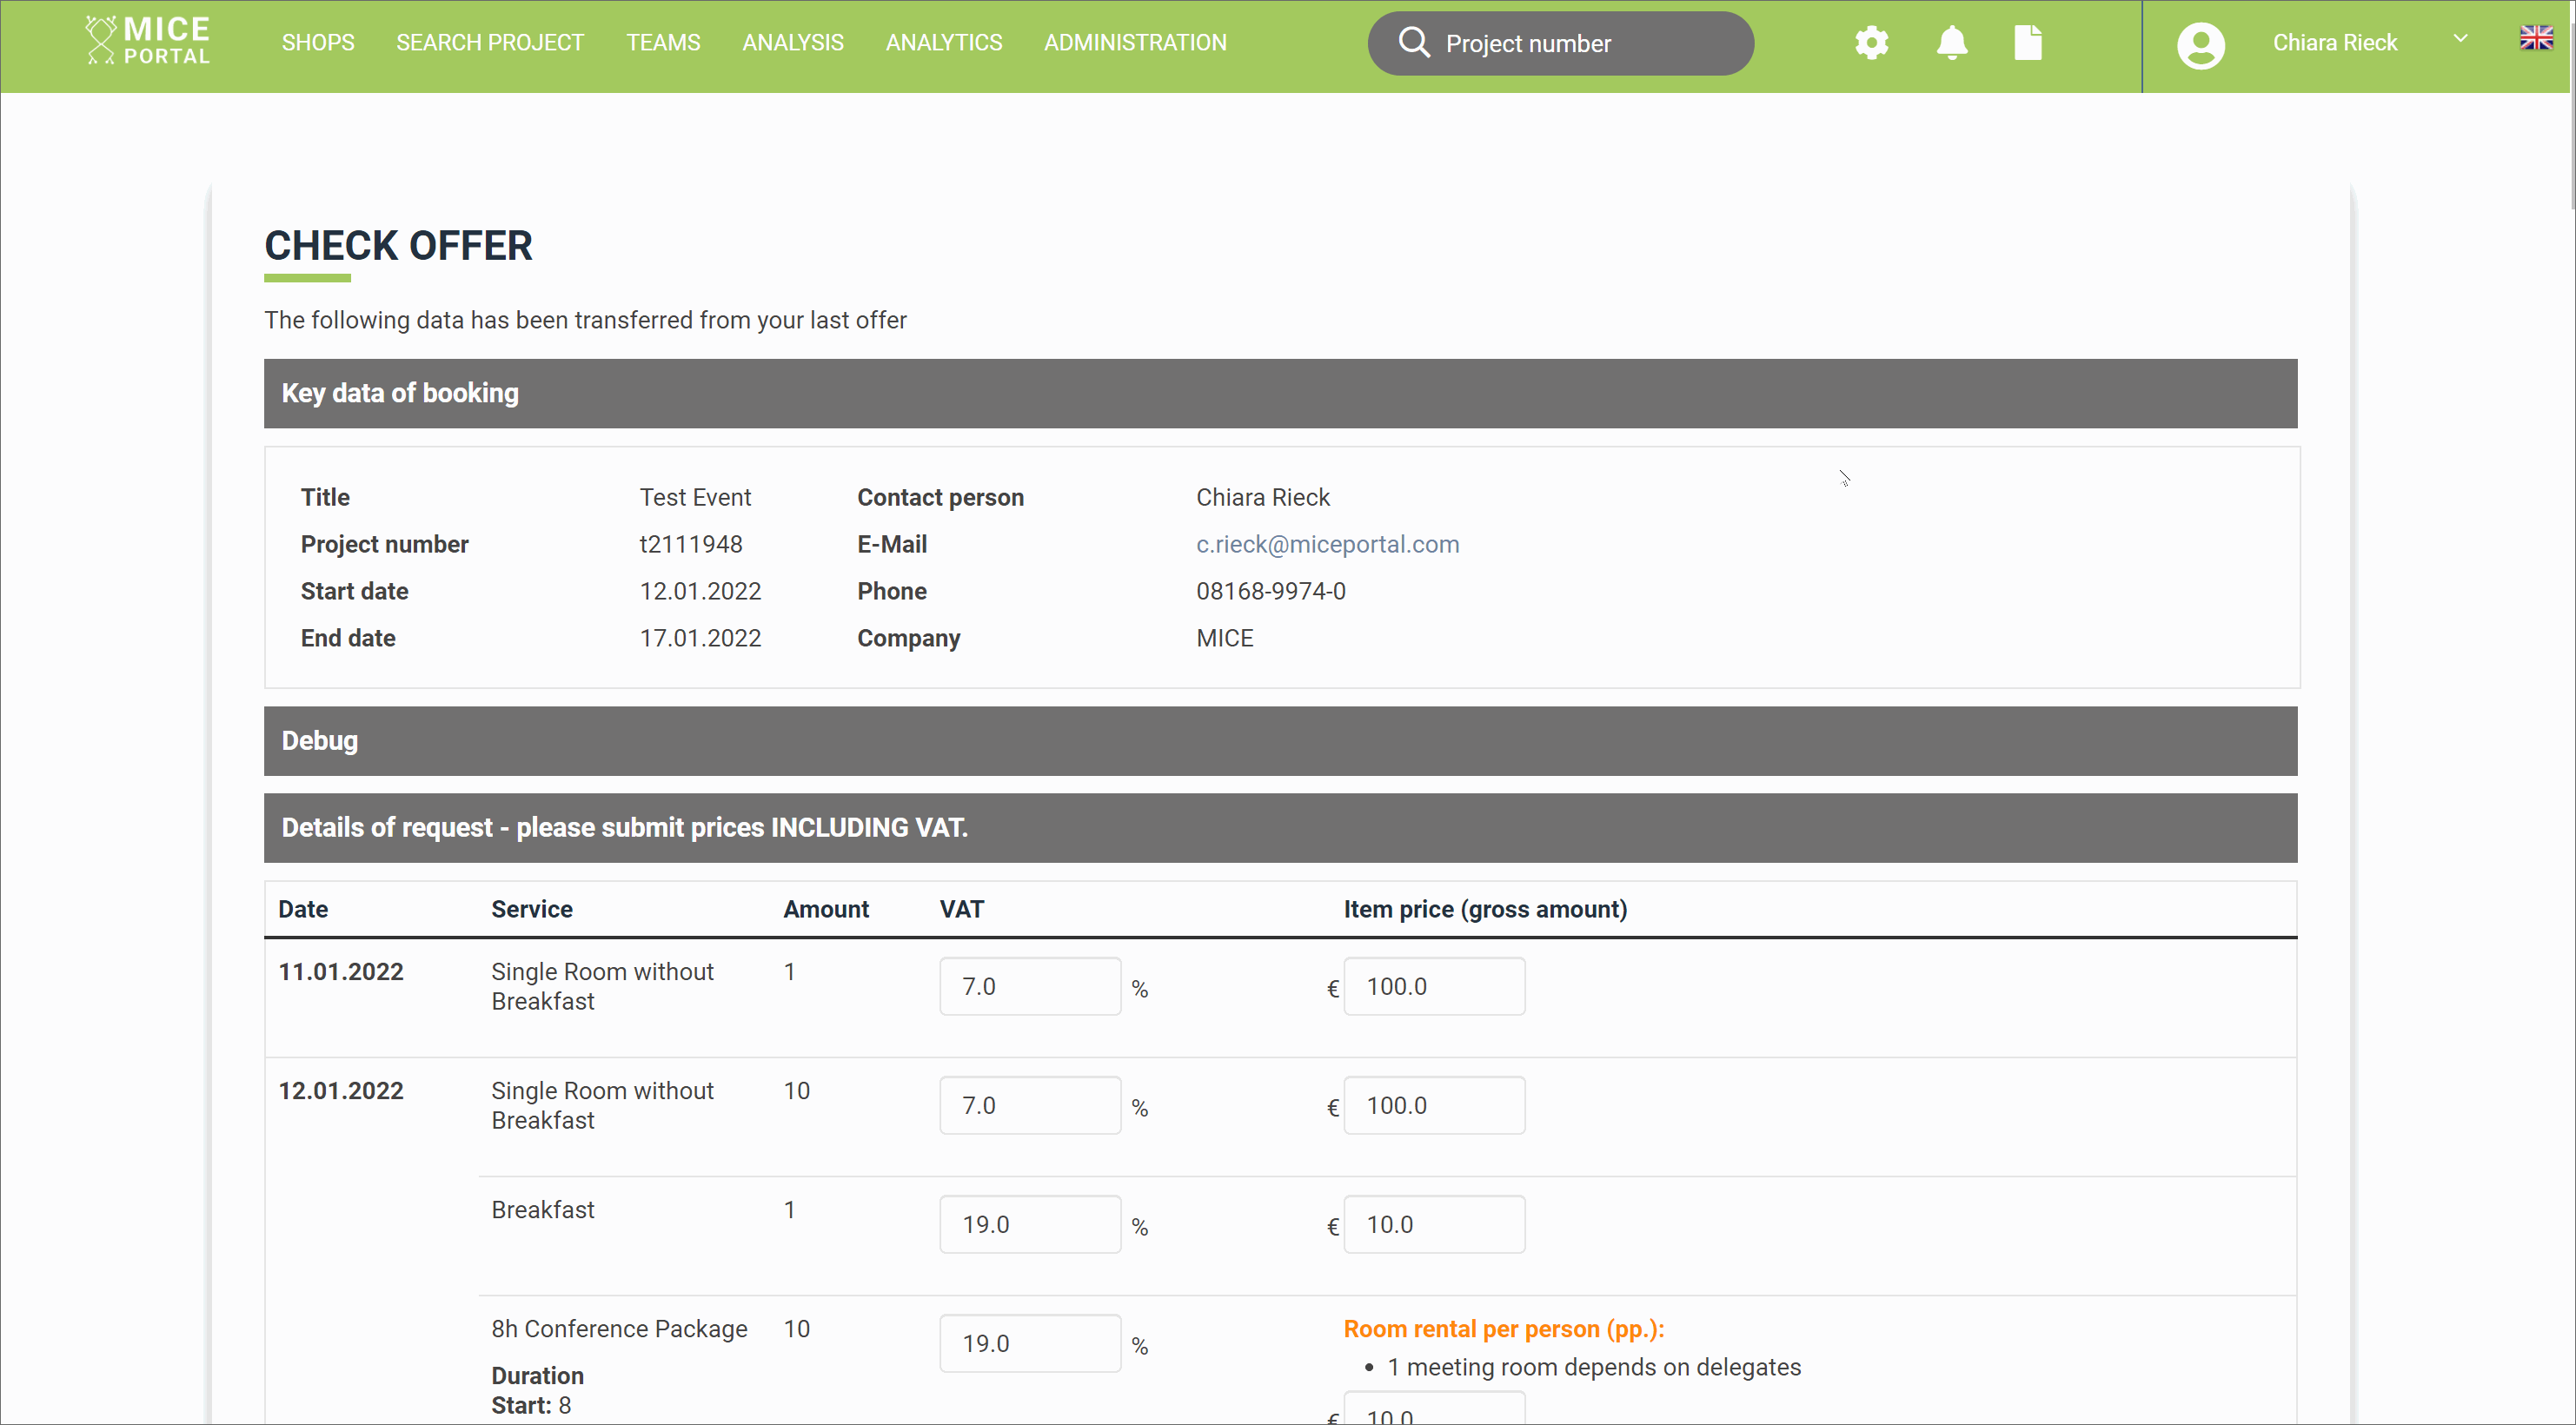Edit VAT field for 12.01.2022 Single Room

[x=1030, y=1105]
